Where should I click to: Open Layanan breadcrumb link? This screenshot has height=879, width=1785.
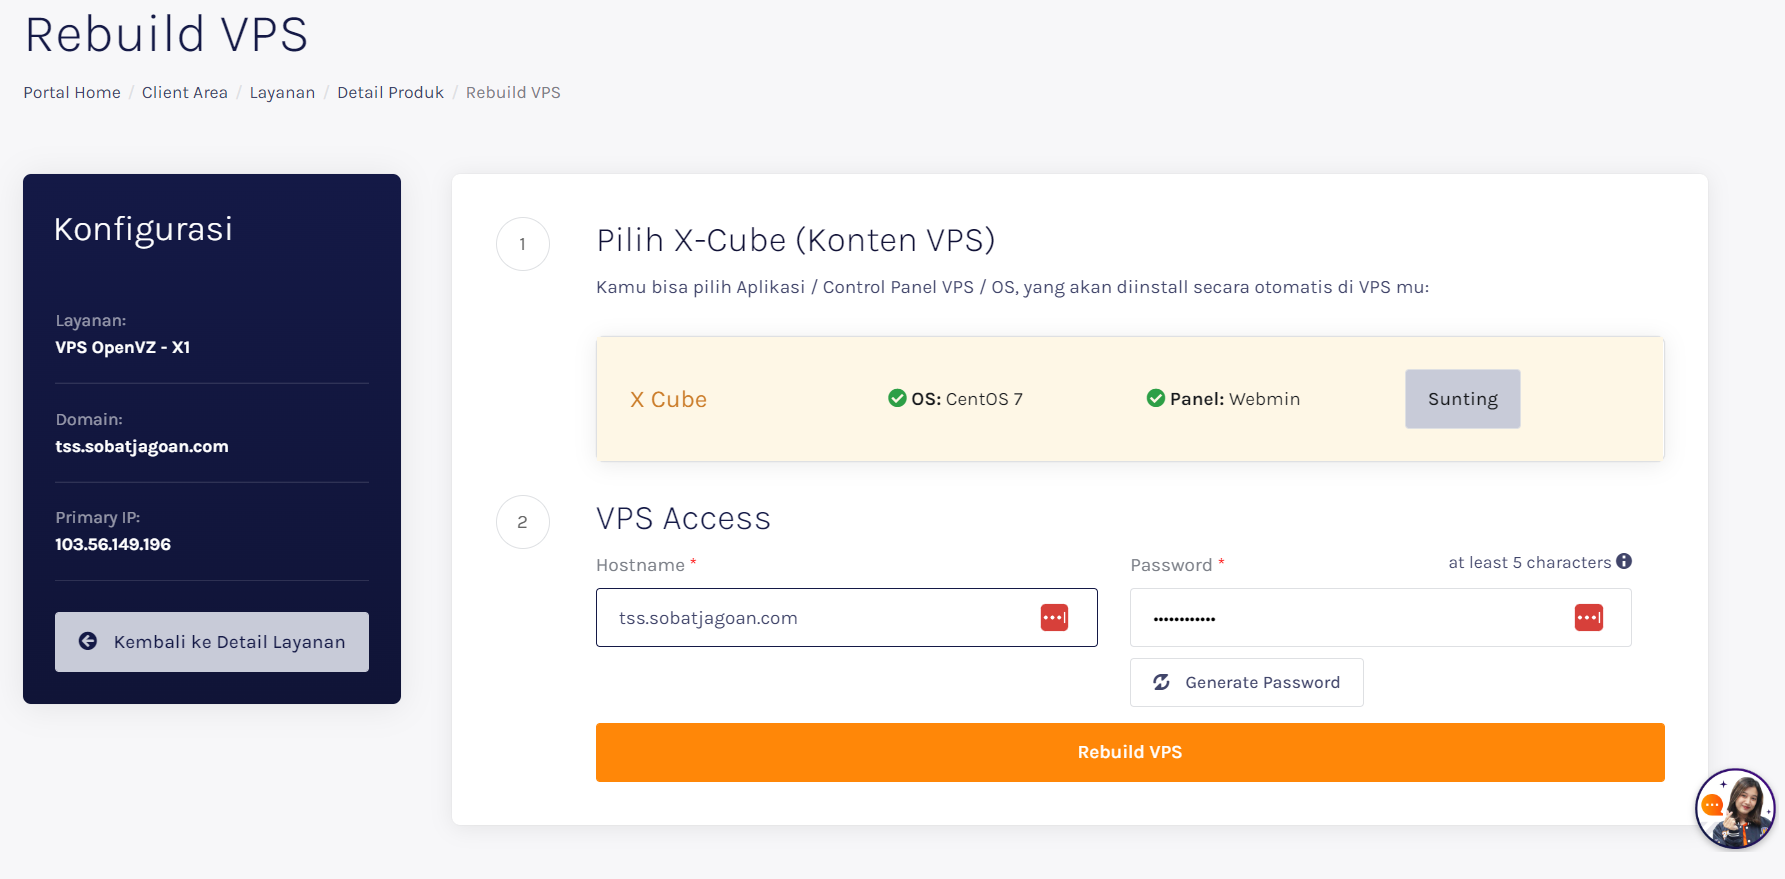click(x=282, y=92)
